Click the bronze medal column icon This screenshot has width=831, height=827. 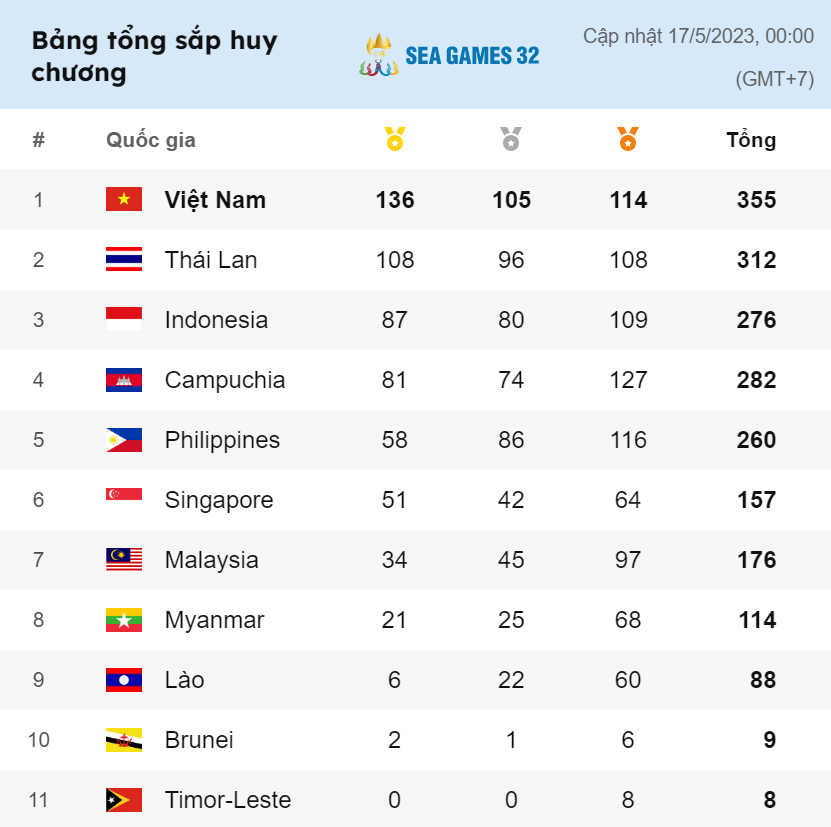pos(627,139)
